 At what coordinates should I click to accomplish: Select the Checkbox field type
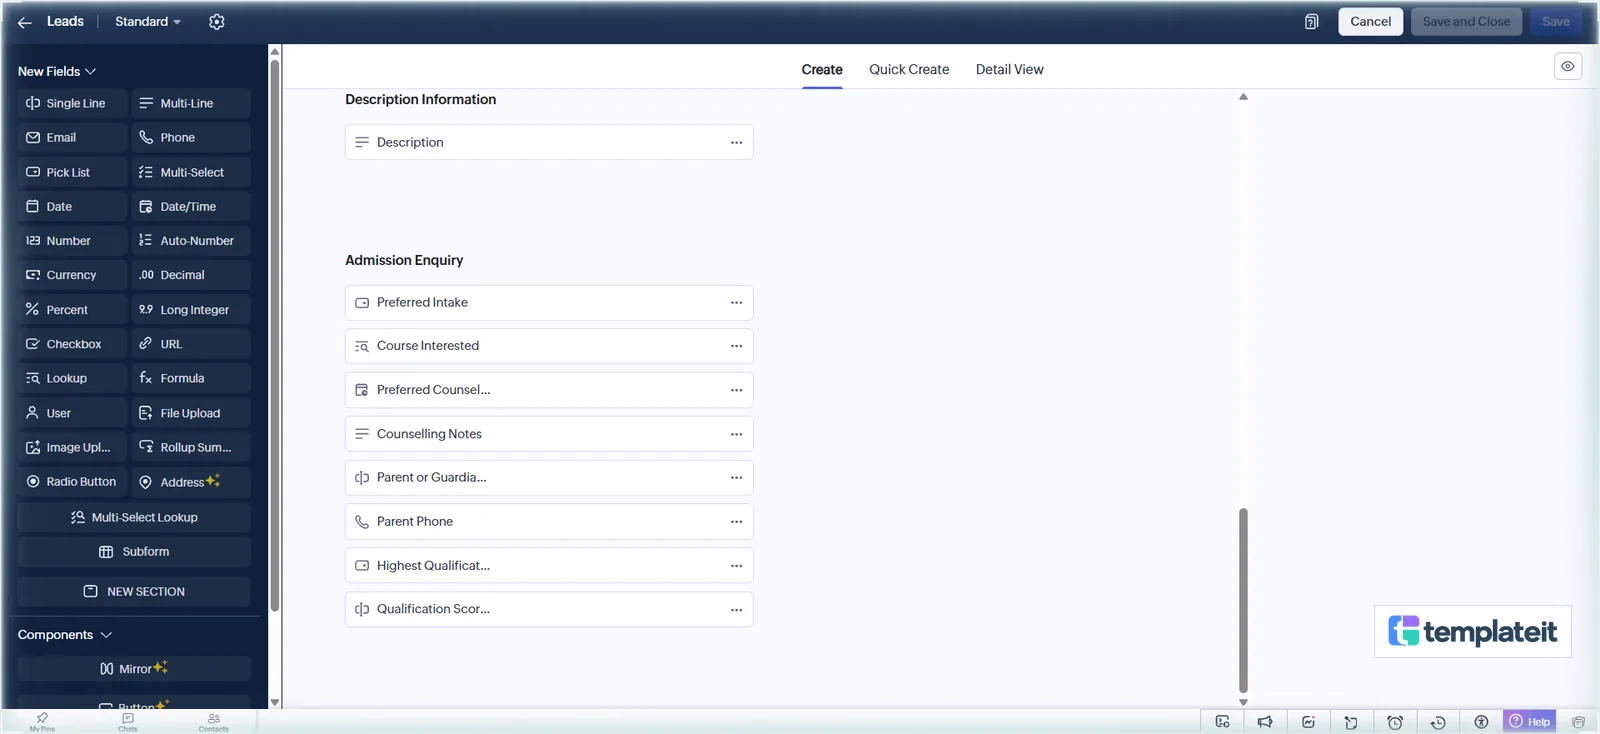click(72, 344)
